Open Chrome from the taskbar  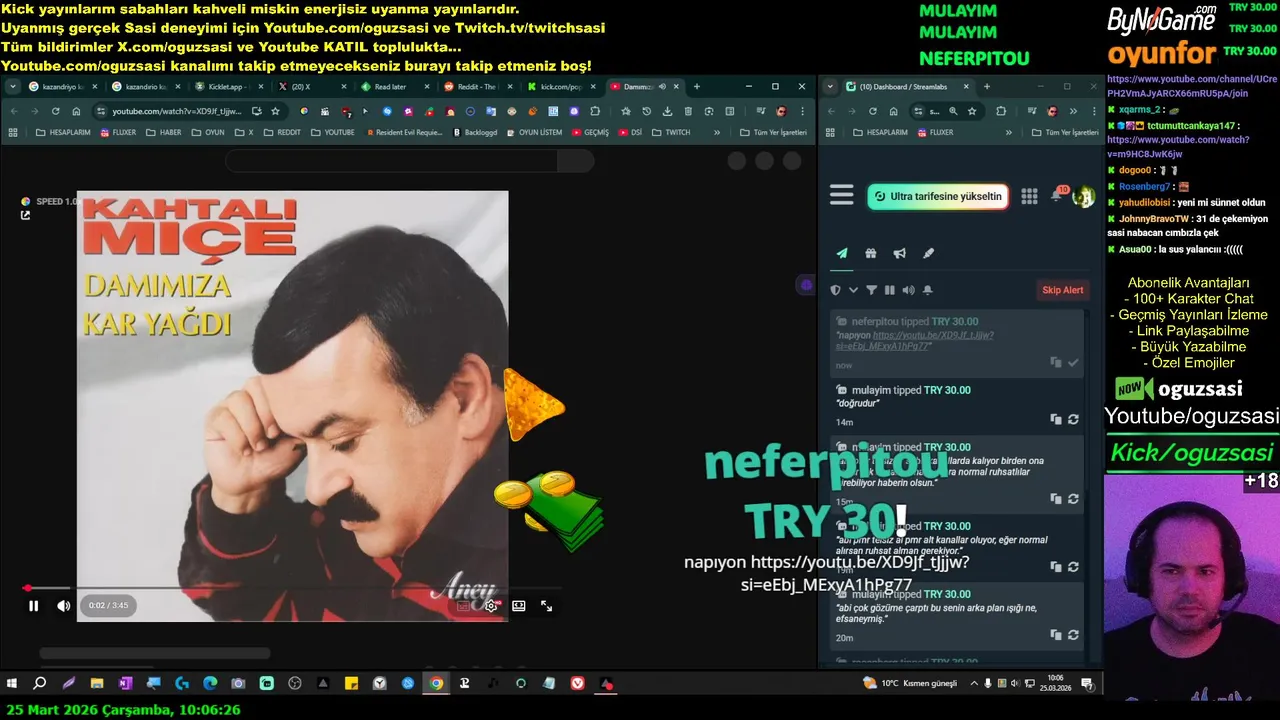click(436, 683)
